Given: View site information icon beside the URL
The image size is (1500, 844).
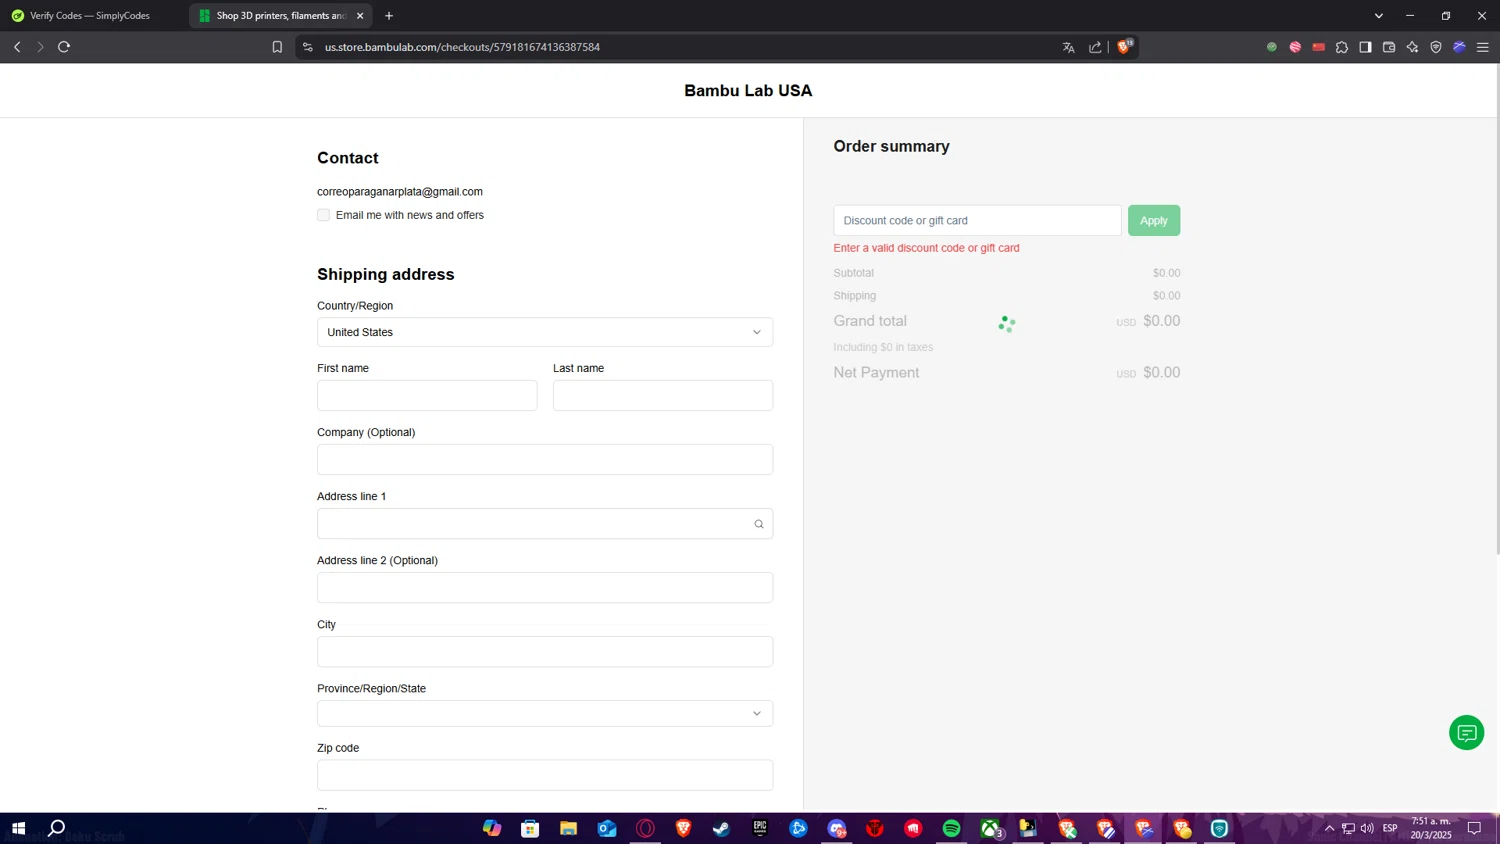Looking at the screenshot, I should pos(308,47).
